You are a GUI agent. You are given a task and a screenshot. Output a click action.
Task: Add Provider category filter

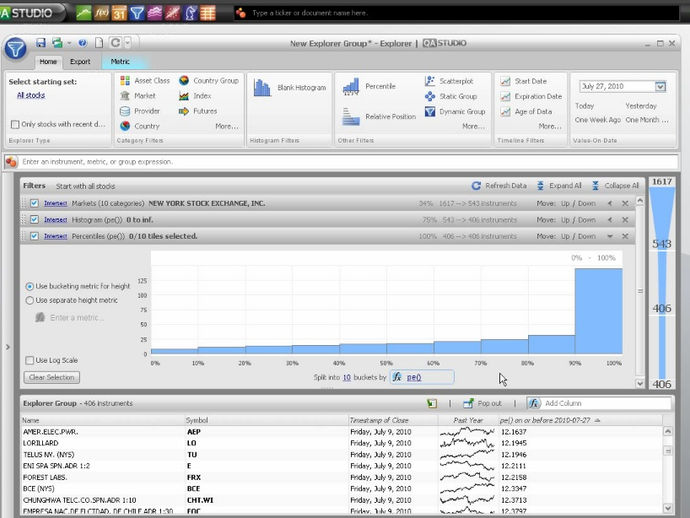pos(140,111)
